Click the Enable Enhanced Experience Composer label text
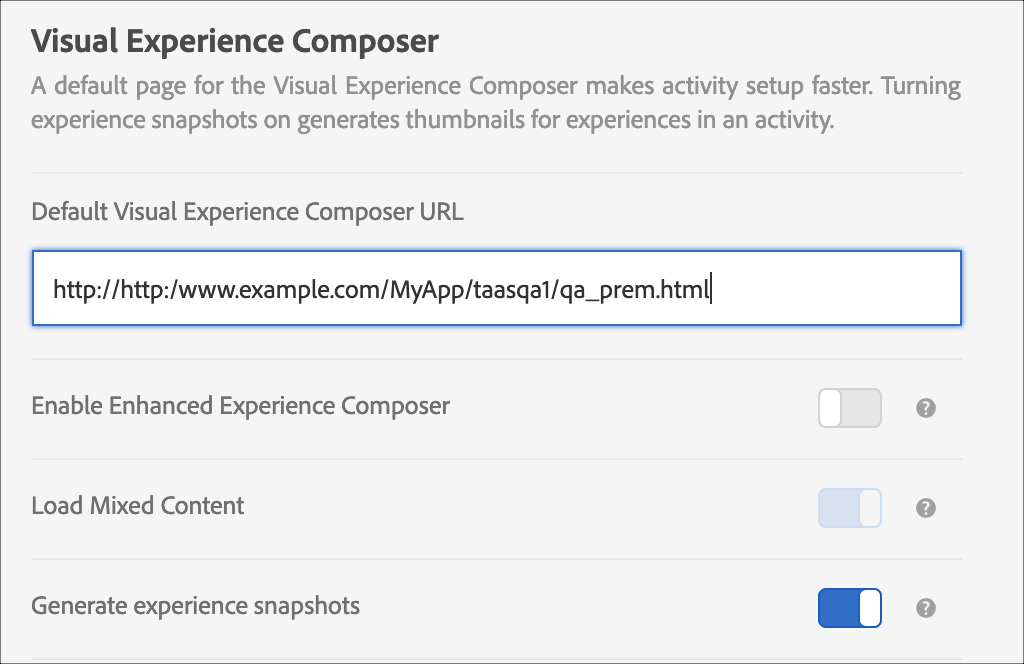This screenshot has width=1024, height=664. pyautogui.click(x=240, y=406)
